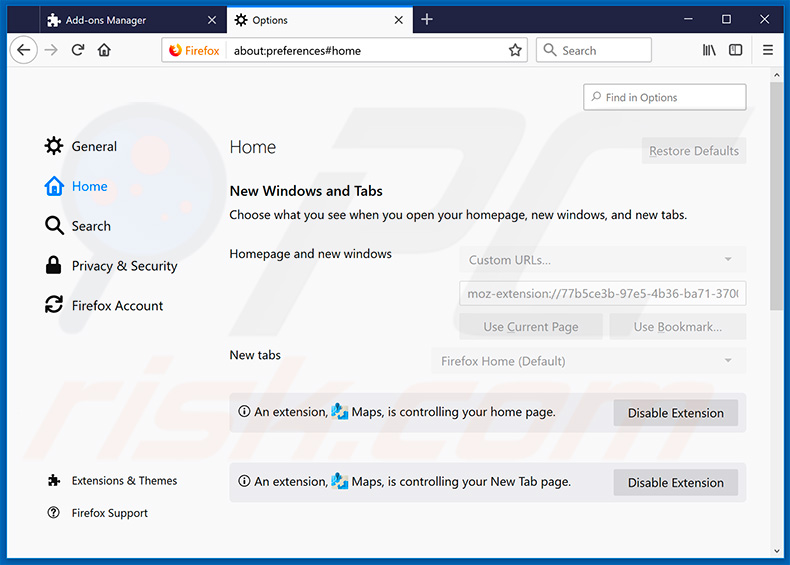This screenshot has width=790, height=565.
Task: Close the Options tab
Action: coord(399,20)
